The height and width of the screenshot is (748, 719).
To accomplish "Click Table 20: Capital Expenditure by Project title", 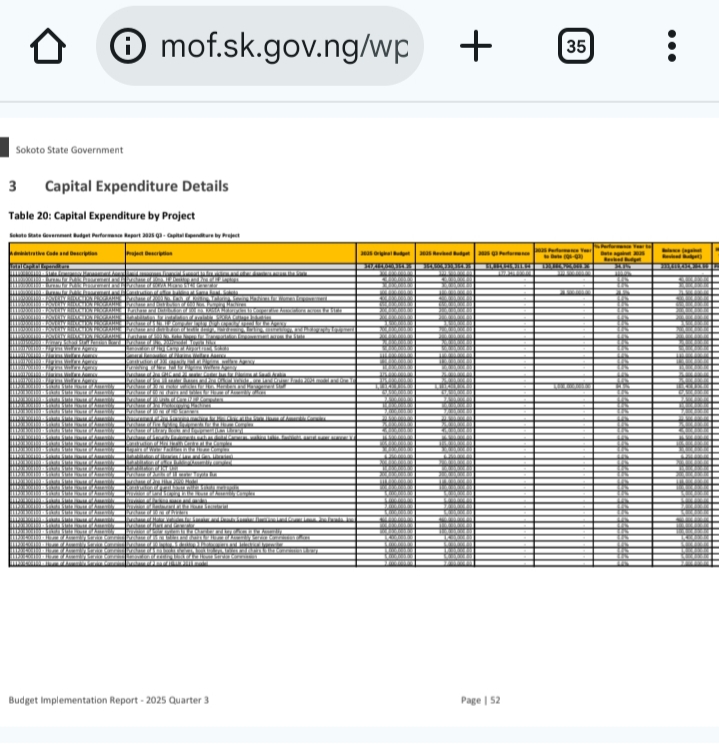I will [x=101, y=215].
